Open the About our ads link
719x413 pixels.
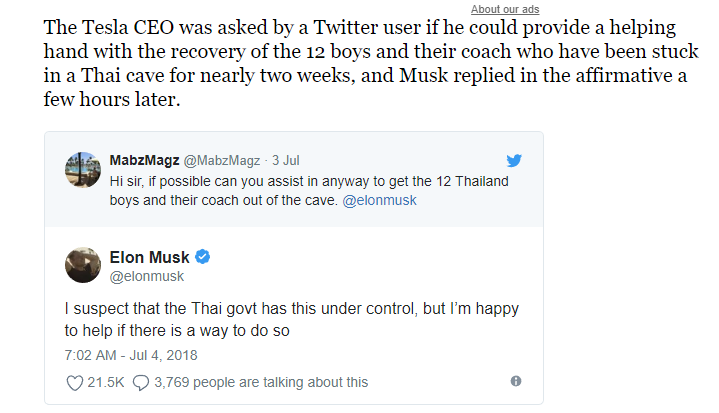[x=505, y=9]
